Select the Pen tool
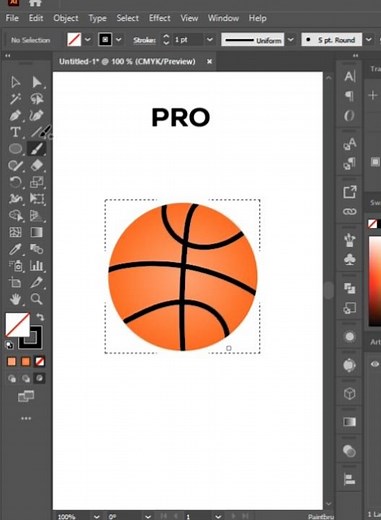381x520 pixels. tap(15, 115)
